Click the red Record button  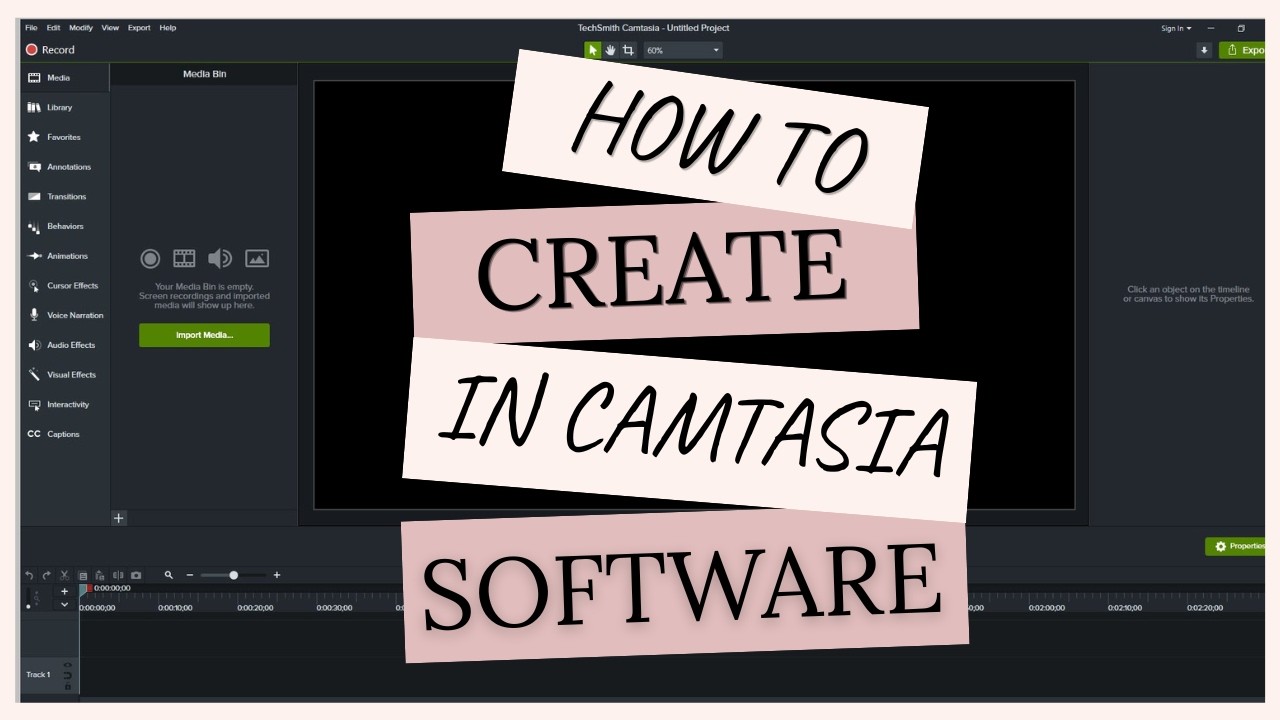(x=50, y=50)
